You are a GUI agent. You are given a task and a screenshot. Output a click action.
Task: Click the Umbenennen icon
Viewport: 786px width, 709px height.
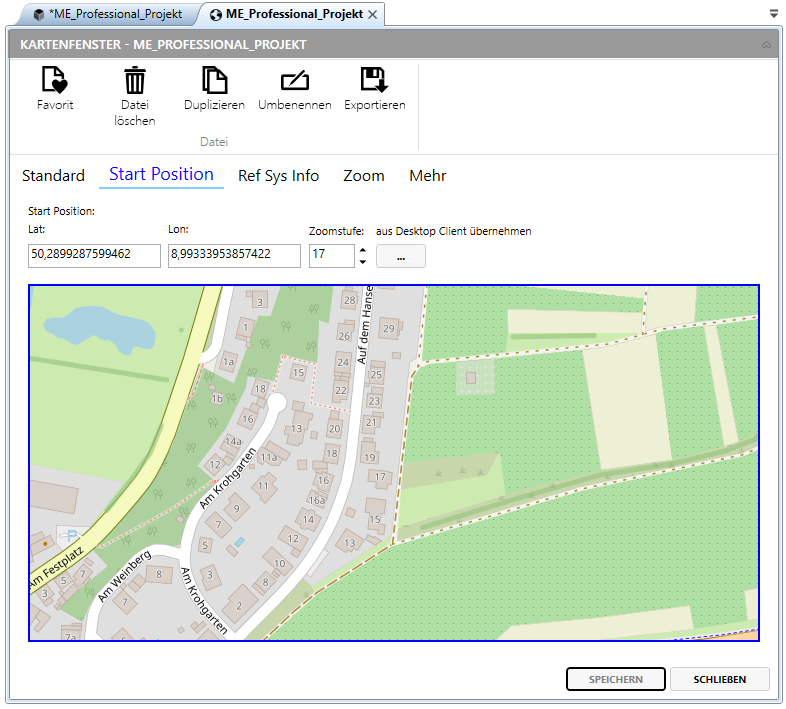pos(294,81)
